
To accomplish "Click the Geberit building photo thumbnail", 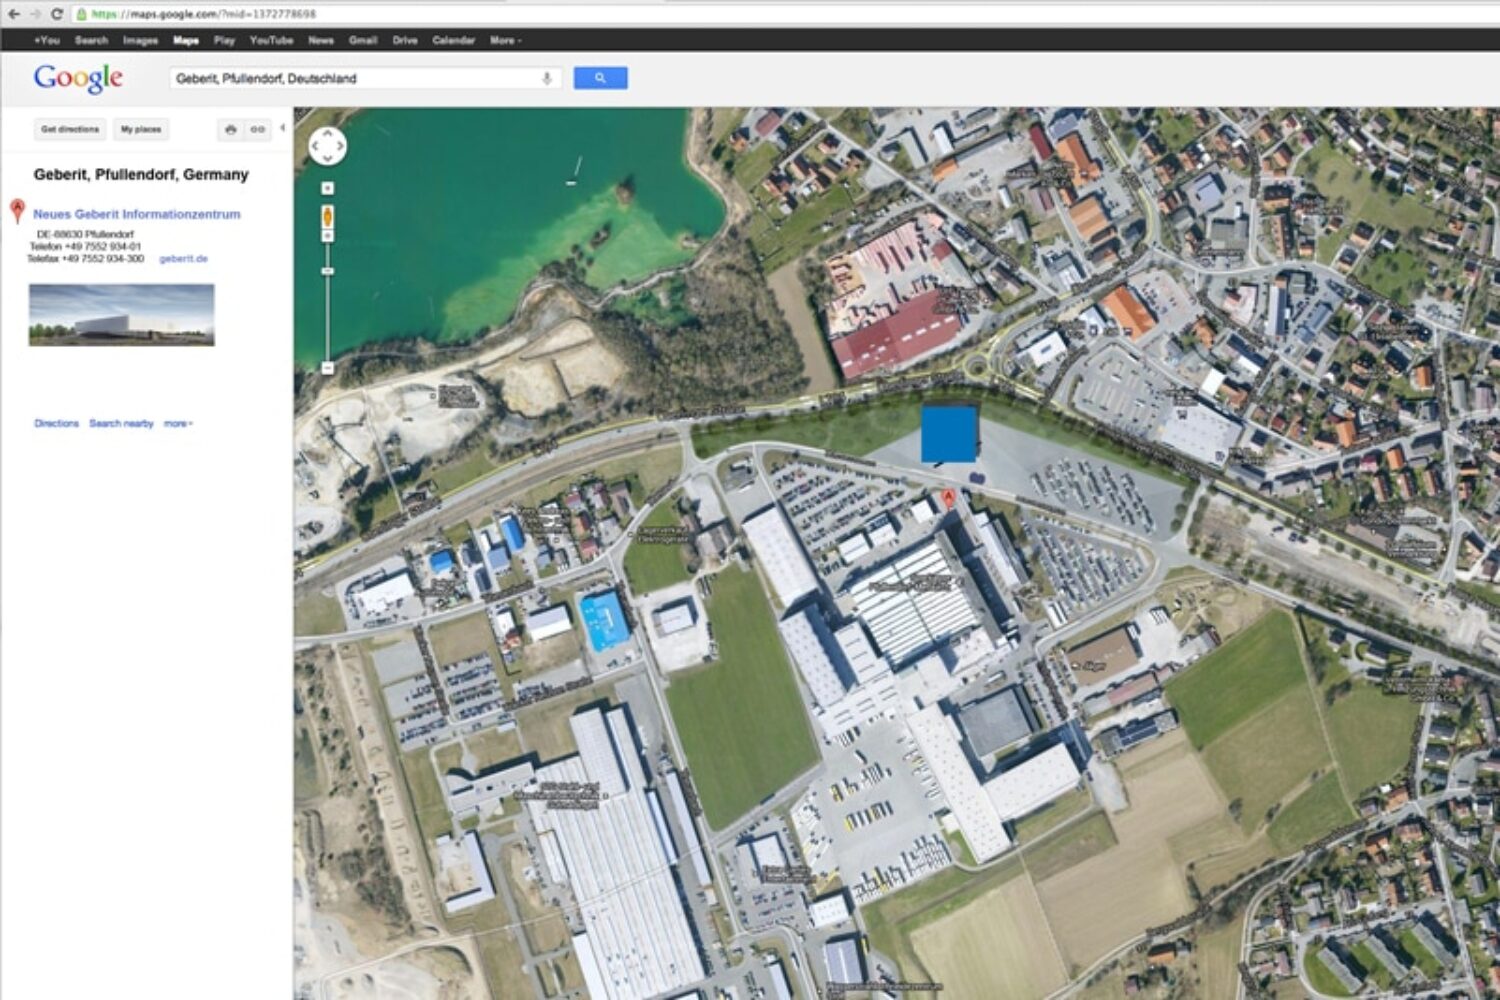I will pyautogui.click(x=121, y=315).
